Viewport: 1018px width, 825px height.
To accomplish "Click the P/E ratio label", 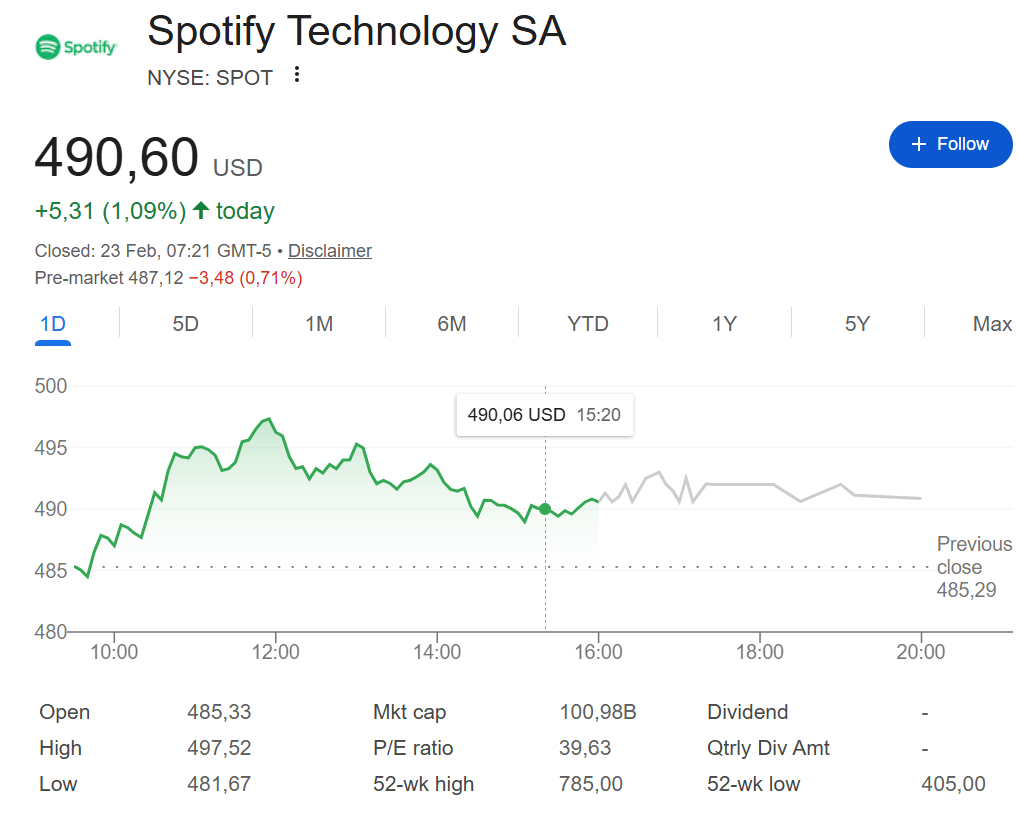I will pos(413,748).
